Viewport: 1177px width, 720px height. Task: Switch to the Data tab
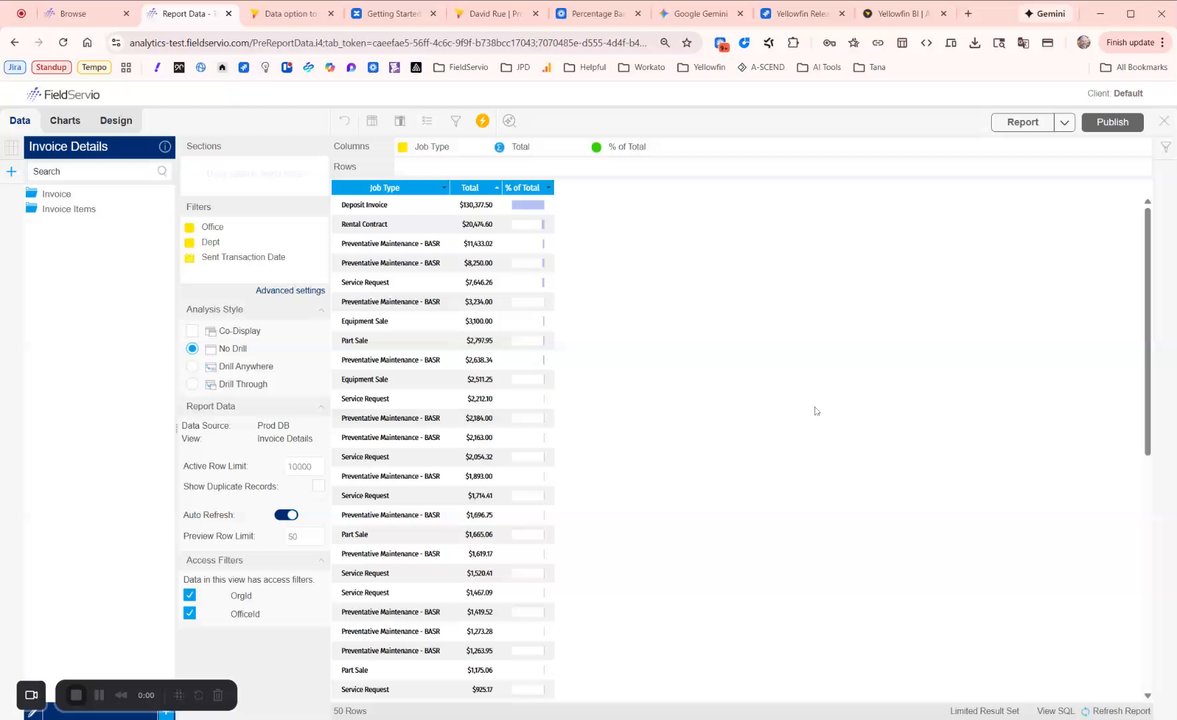(x=20, y=120)
